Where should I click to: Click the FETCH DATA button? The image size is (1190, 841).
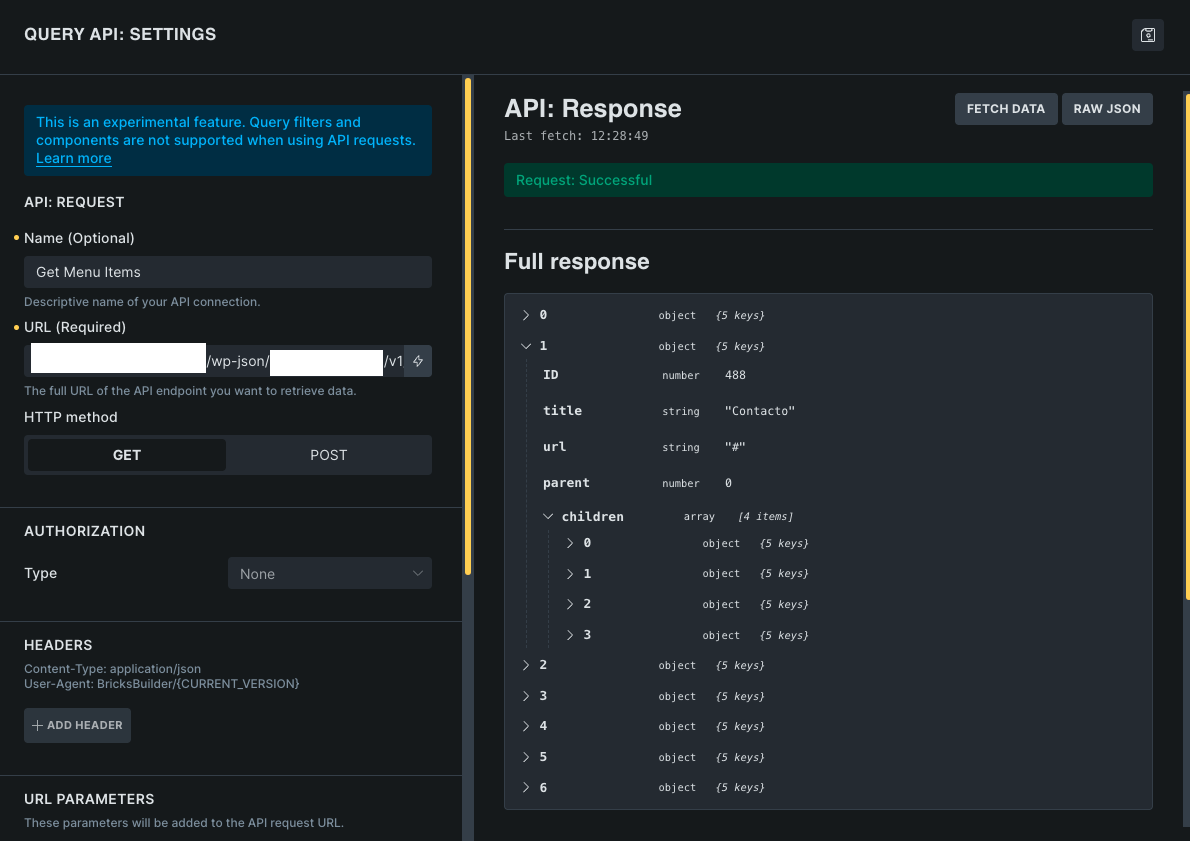click(x=1006, y=109)
